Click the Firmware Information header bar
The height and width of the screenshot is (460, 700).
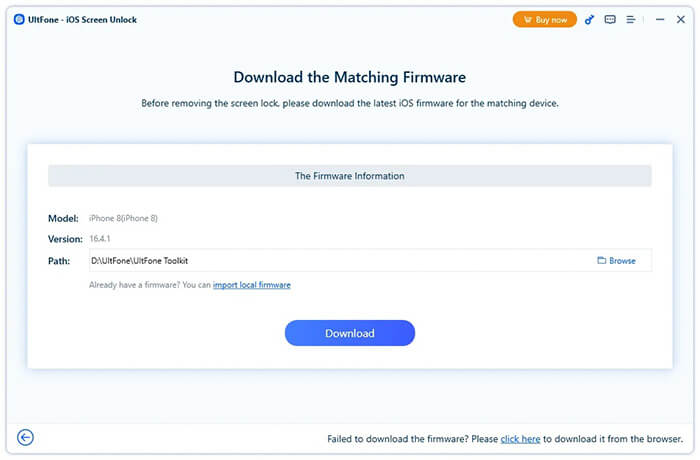point(350,176)
